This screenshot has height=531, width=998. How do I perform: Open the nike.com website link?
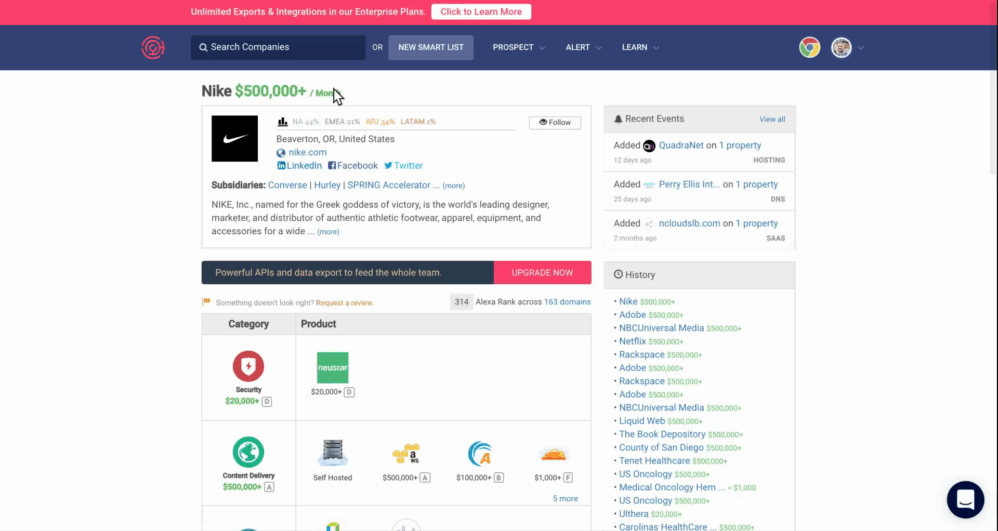[307, 152]
